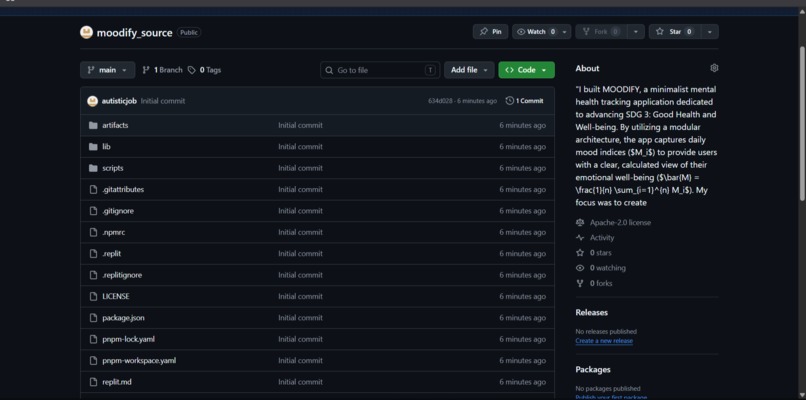Click the pnpm-lock.yaml file icon
The height and width of the screenshot is (400, 806).
pos(93,339)
